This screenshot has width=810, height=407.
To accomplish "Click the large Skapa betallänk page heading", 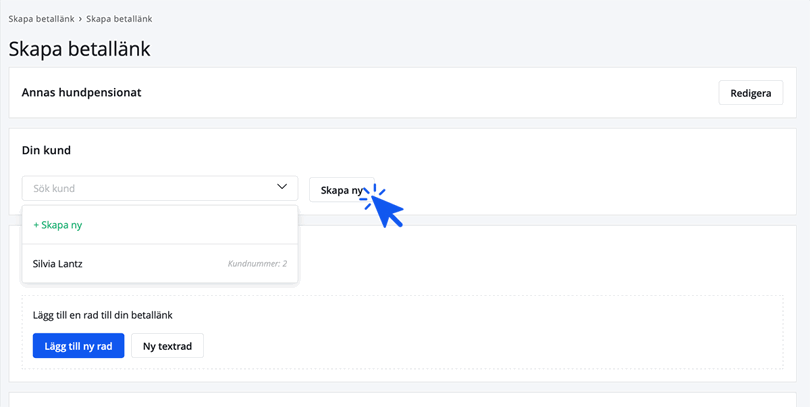I will (80, 49).
